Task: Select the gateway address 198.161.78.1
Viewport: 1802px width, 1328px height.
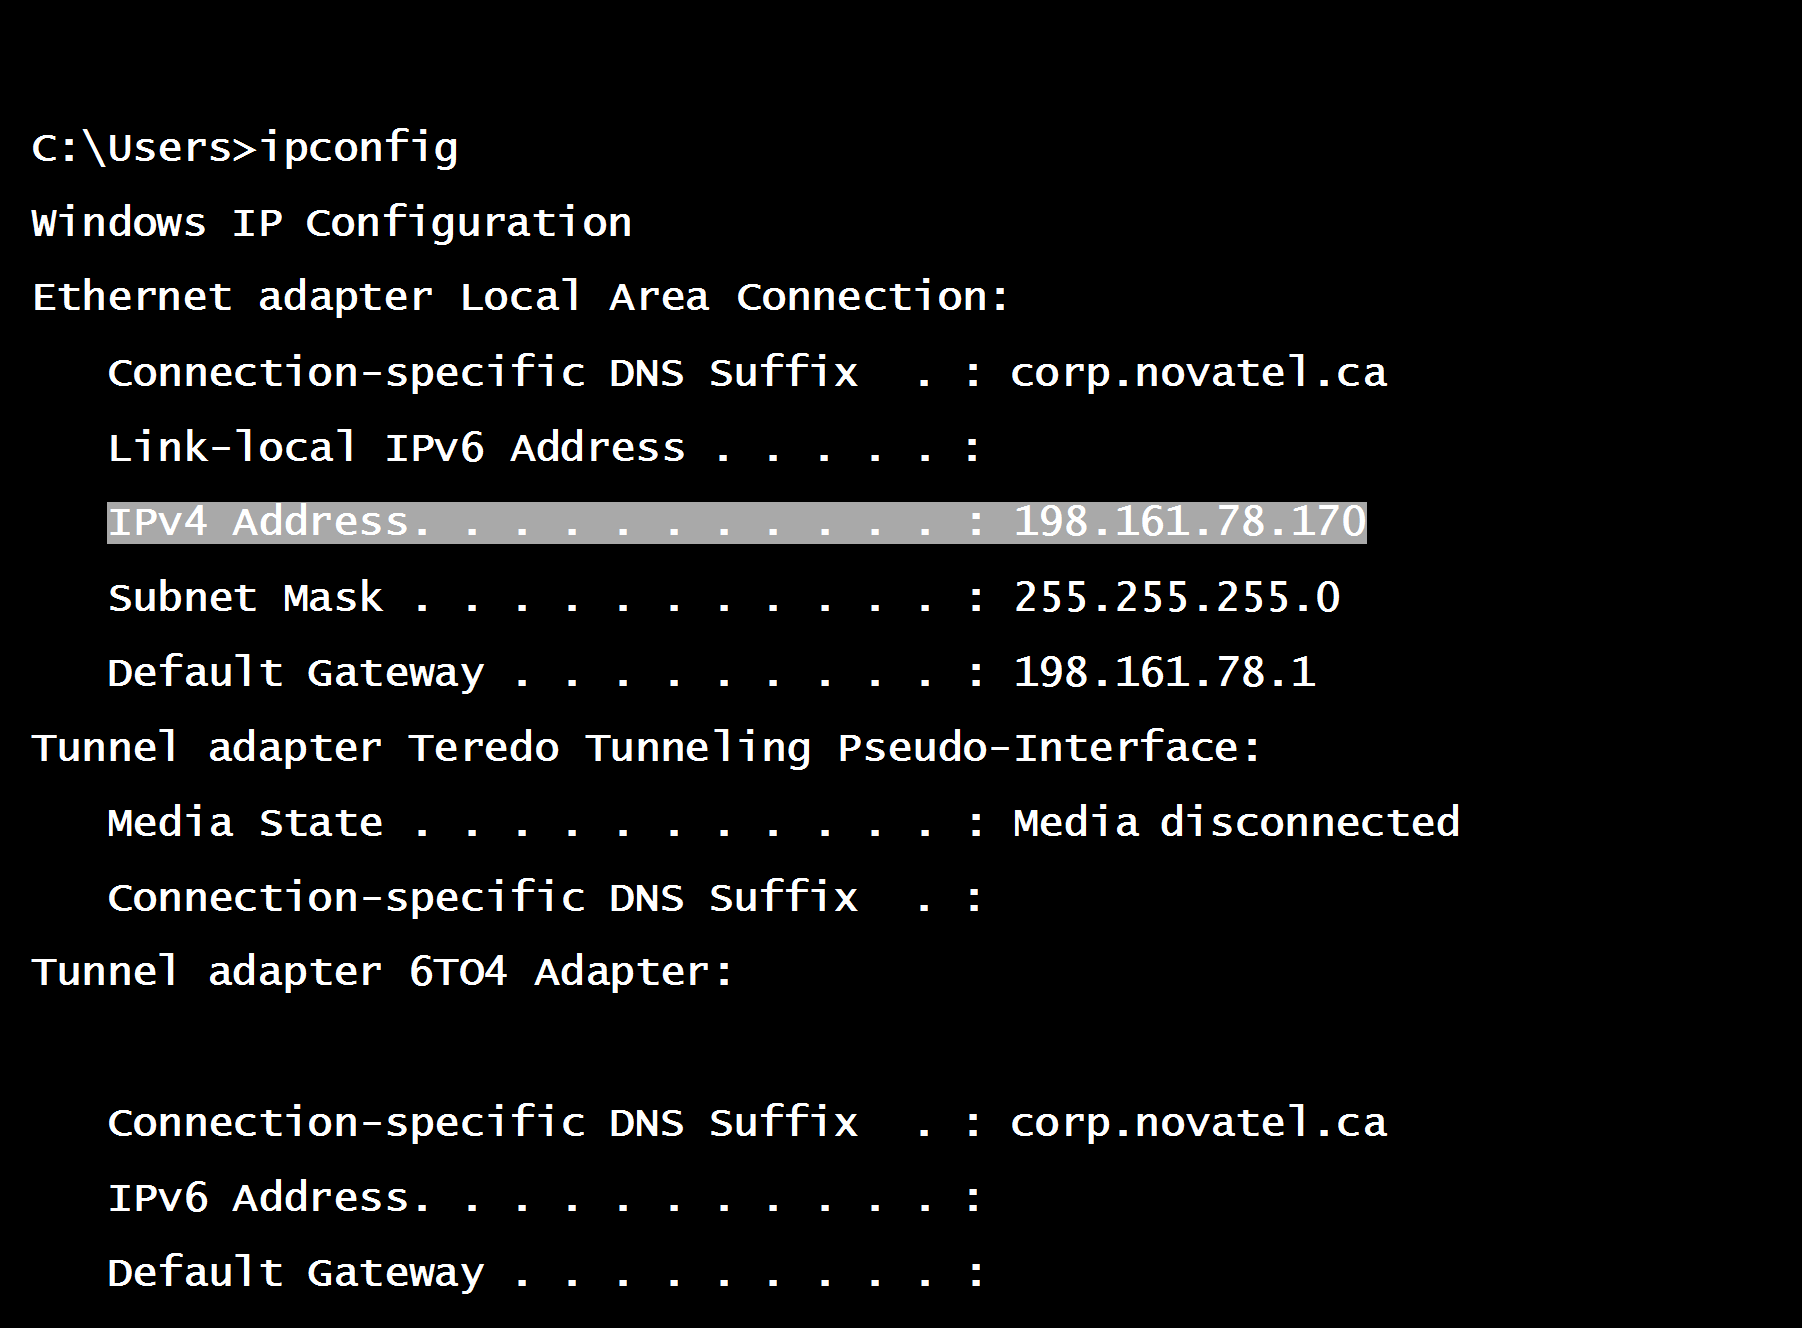Action: [x=1164, y=672]
